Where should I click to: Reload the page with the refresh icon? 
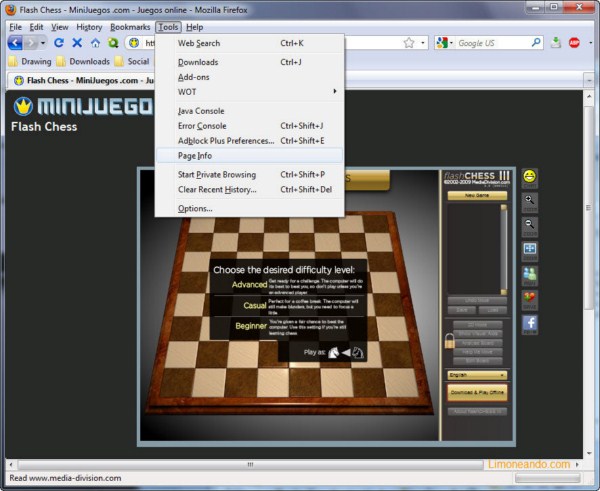(x=59, y=42)
